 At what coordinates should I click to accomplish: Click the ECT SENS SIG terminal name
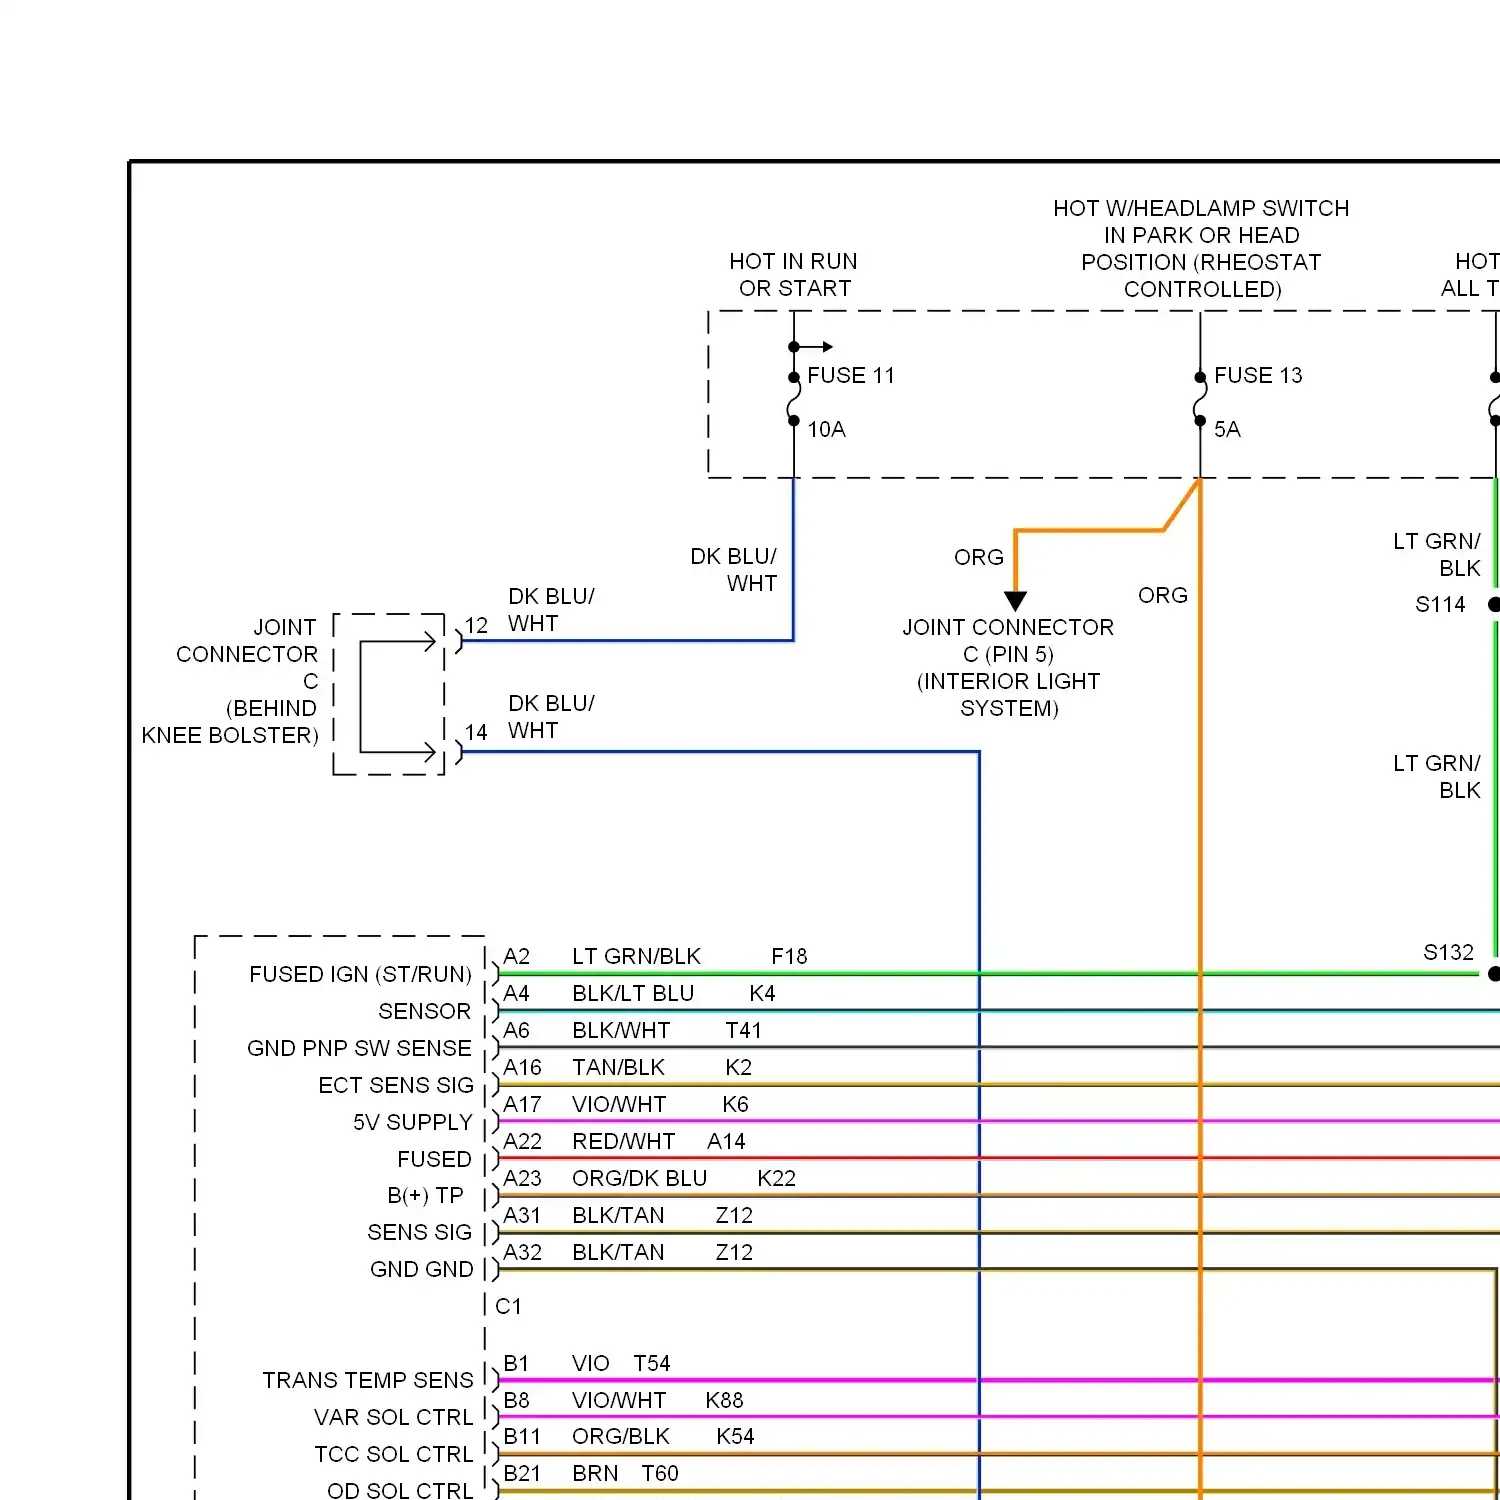396,1085
